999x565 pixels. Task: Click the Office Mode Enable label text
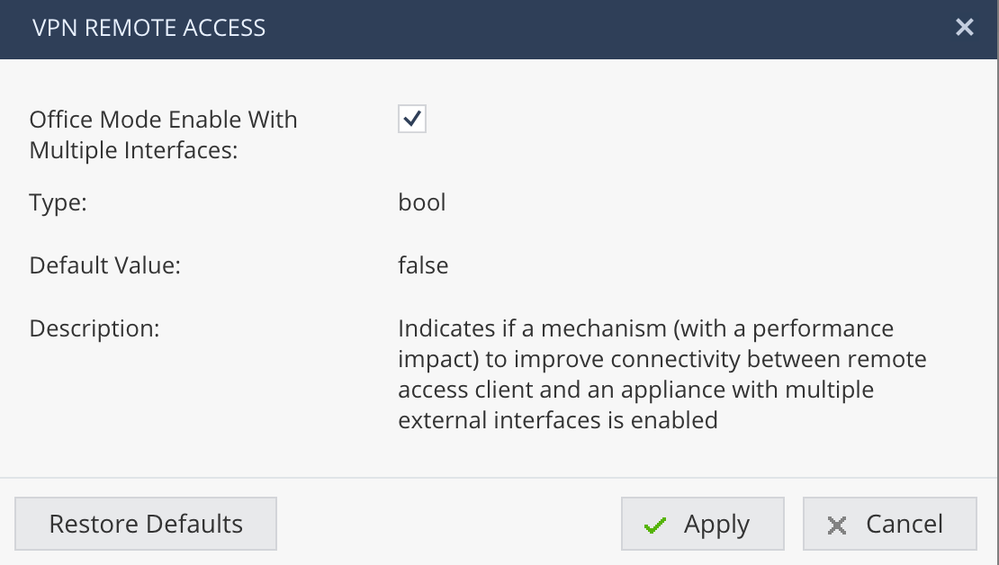click(x=163, y=120)
